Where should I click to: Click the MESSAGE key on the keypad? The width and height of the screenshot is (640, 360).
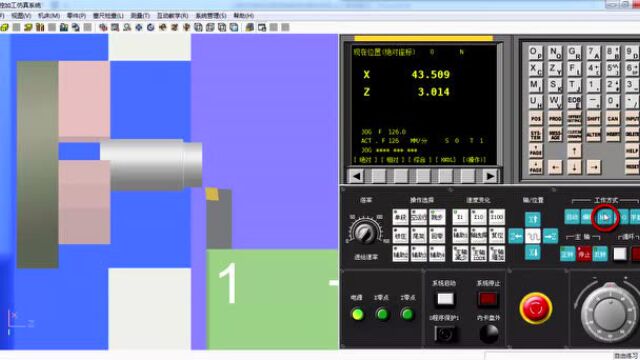[555, 134]
